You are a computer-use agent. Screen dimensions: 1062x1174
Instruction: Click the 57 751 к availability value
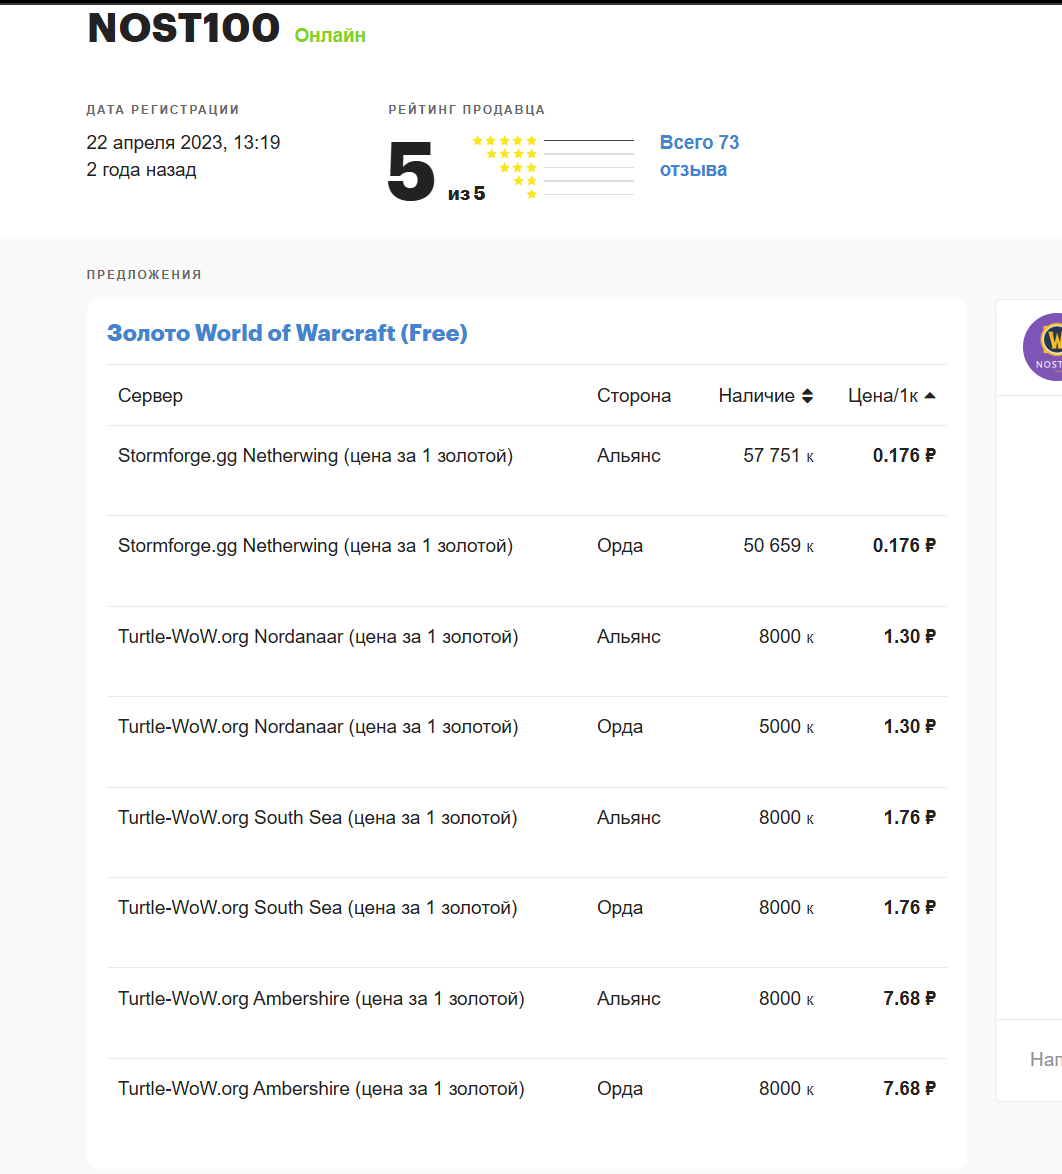pyautogui.click(x=778, y=455)
